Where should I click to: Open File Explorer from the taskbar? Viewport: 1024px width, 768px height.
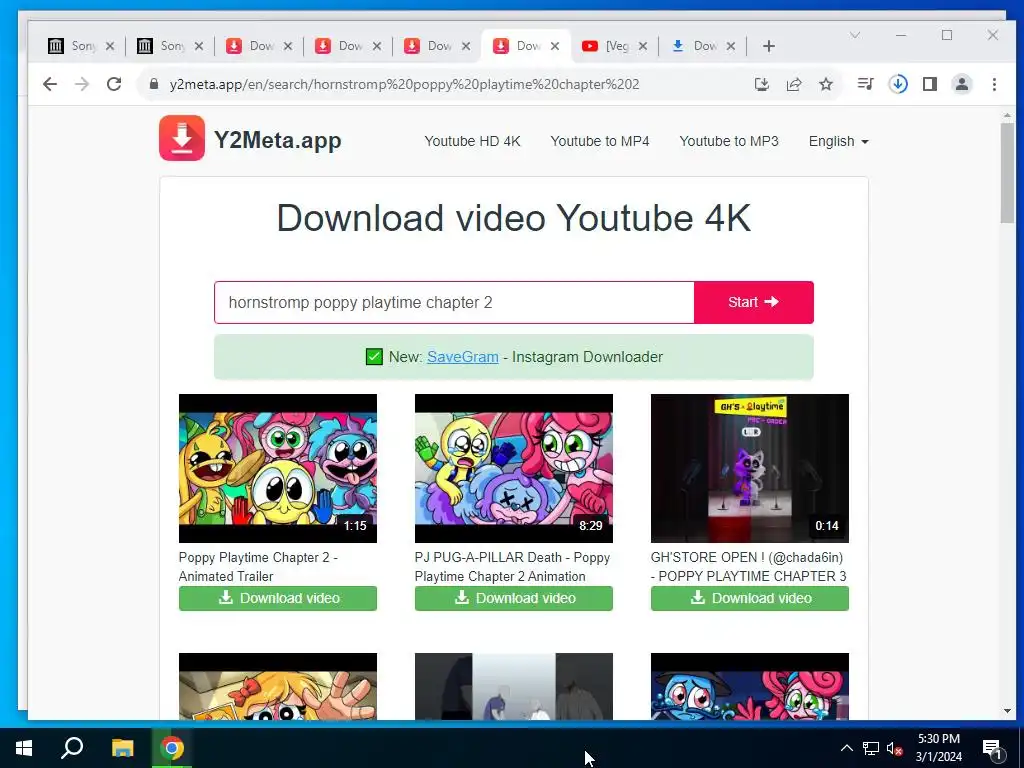(x=122, y=748)
